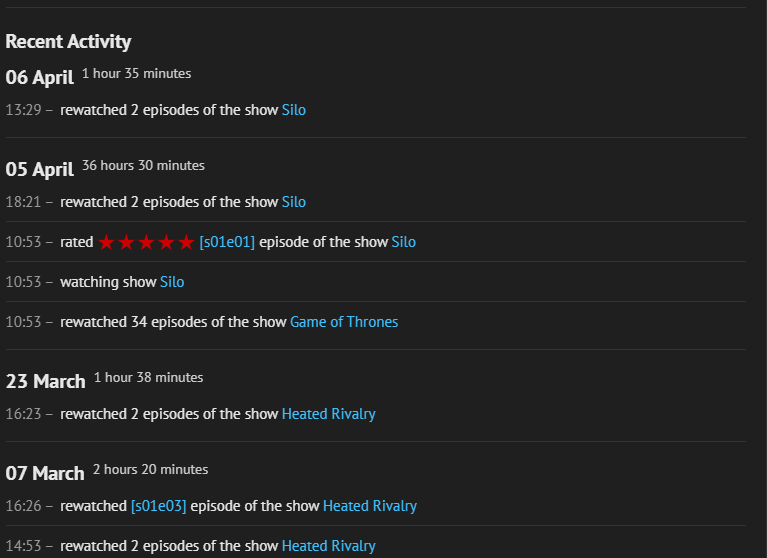Click the fifth red rating star
767x558 pixels.
click(186, 242)
